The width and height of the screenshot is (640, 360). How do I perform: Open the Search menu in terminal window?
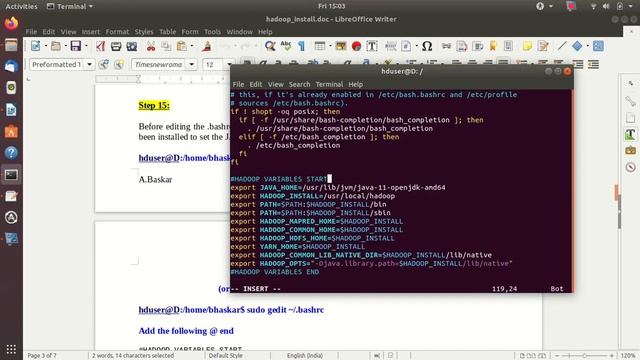tap(299, 84)
